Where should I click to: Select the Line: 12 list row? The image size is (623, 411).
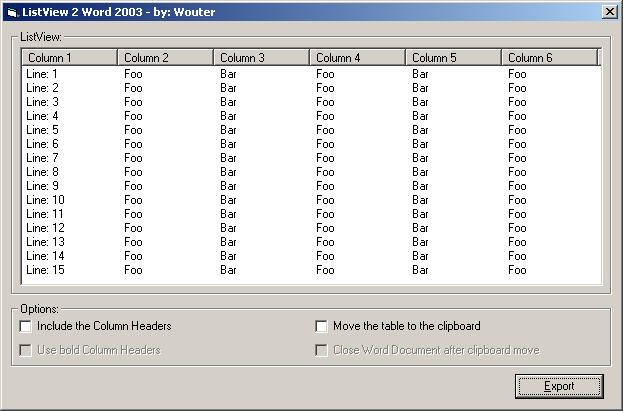(x=45, y=228)
